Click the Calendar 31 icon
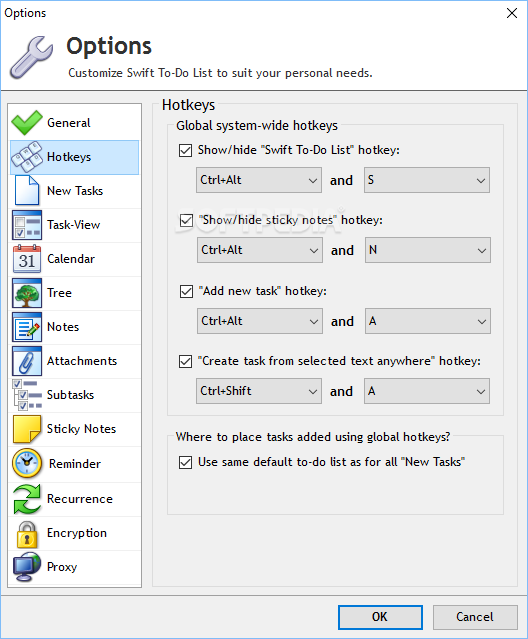 (x=27, y=259)
